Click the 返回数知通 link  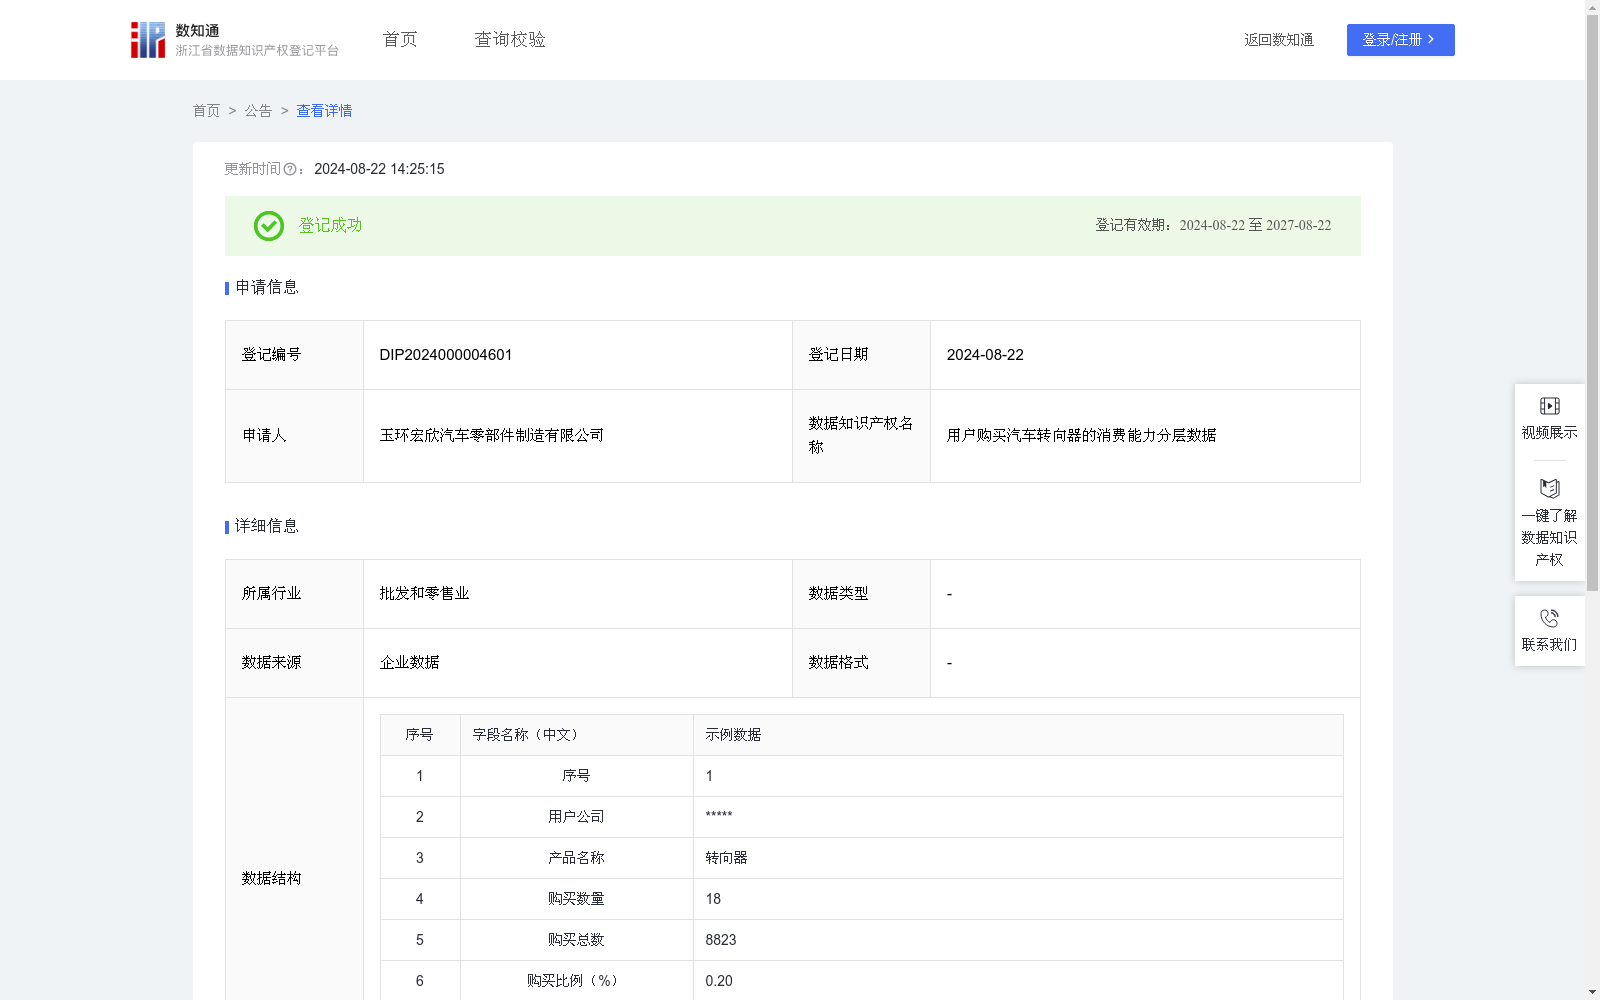[1279, 40]
